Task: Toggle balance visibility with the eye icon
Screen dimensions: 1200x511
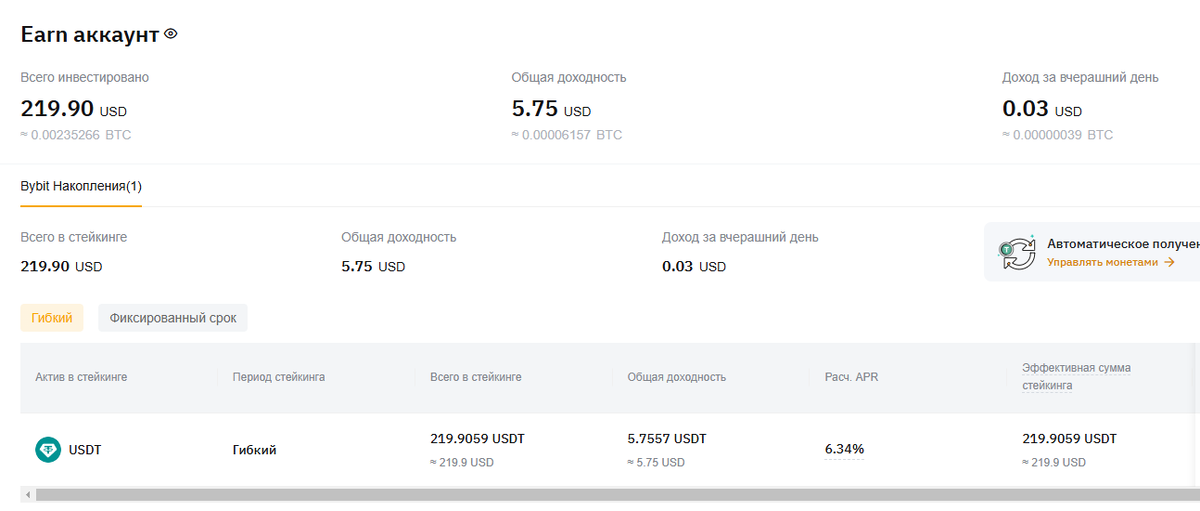Action: (x=171, y=33)
